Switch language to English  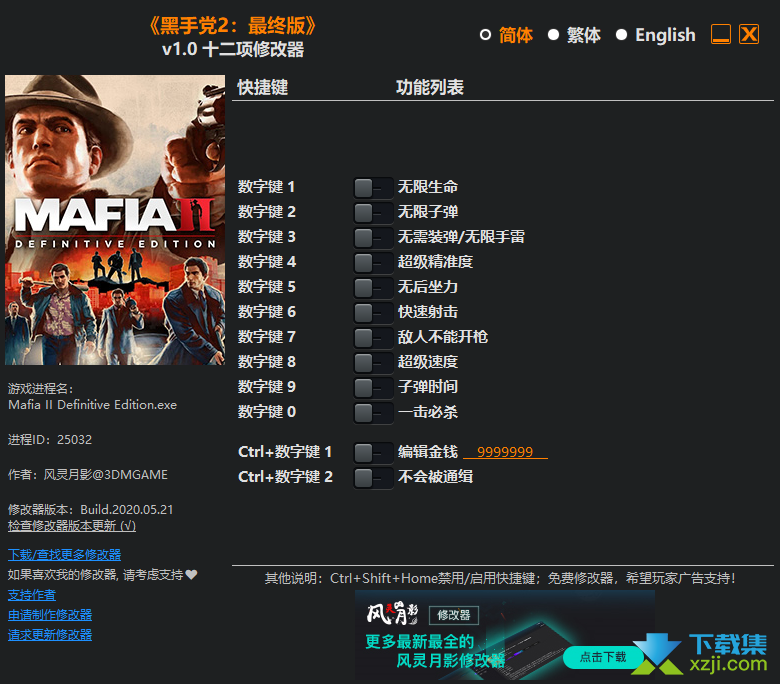coord(621,35)
